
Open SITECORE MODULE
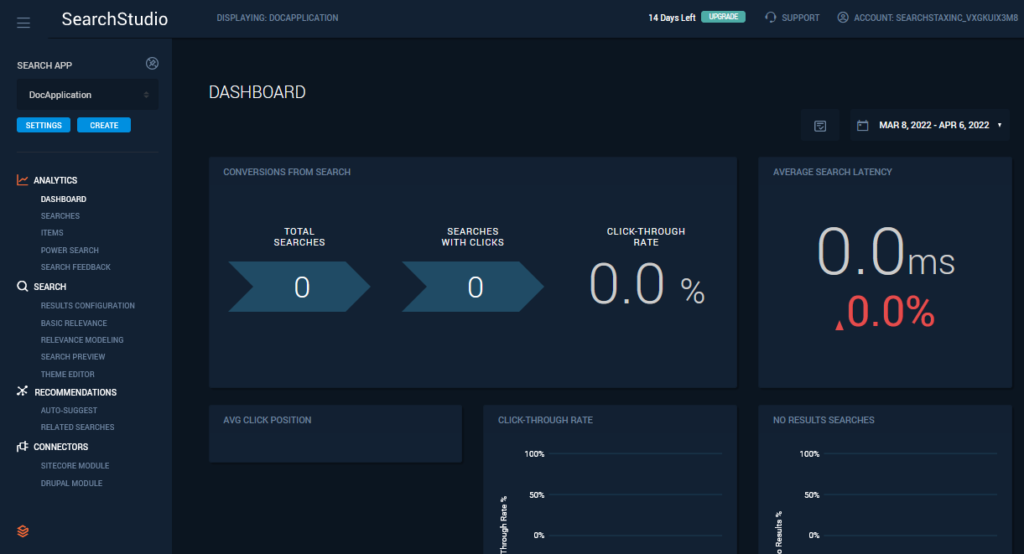[74, 466]
